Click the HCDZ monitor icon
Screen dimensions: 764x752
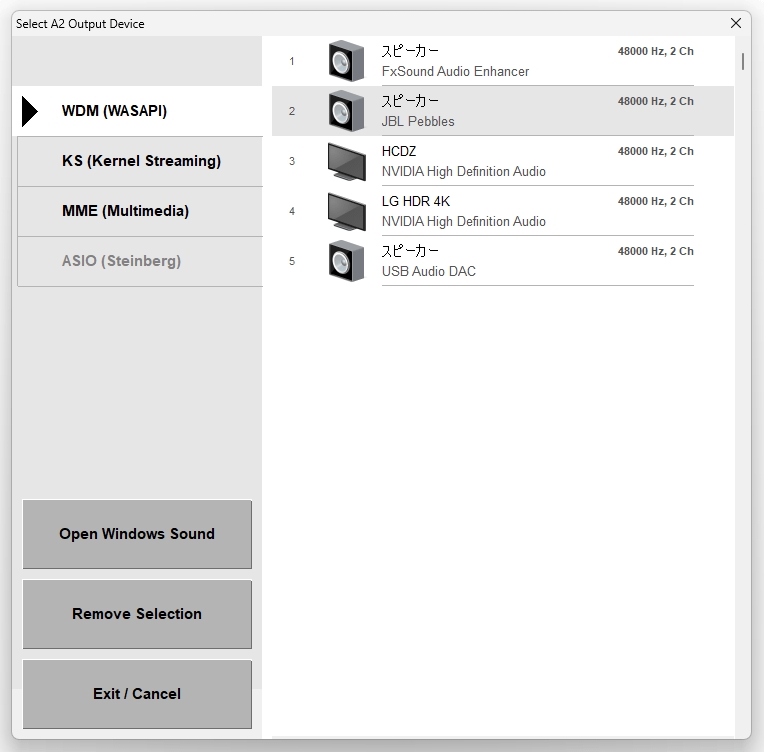point(346,161)
